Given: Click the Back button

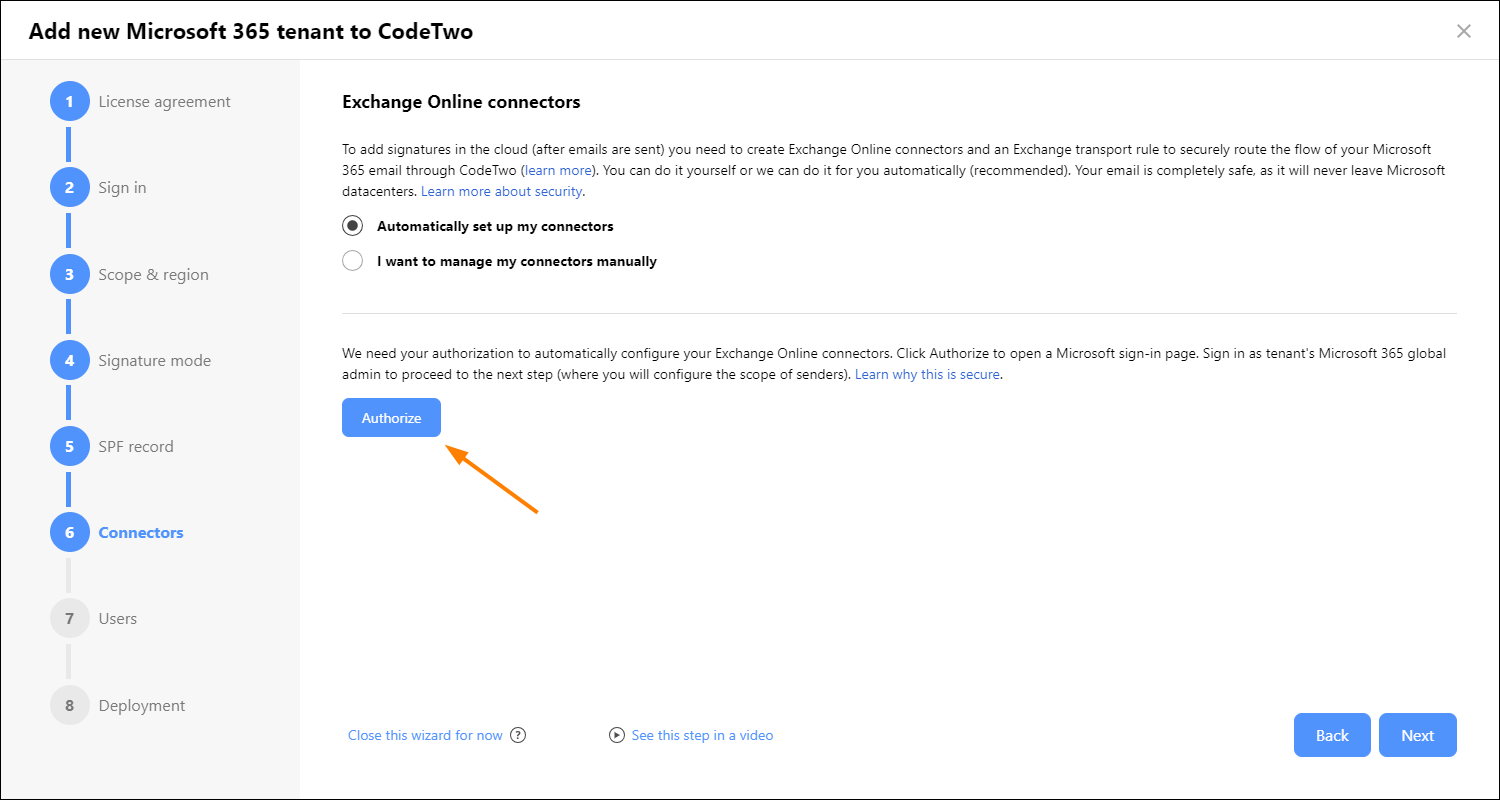Looking at the screenshot, I should point(1332,735).
